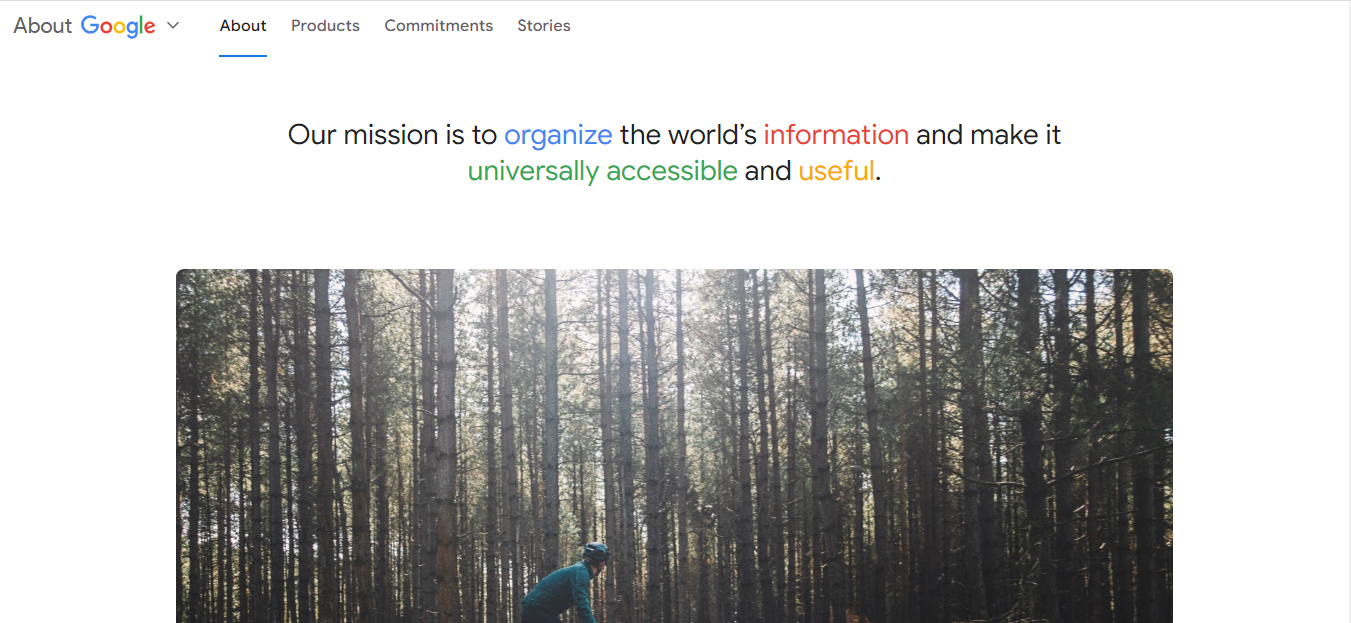The height and width of the screenshot is (623, 1351).
Task: Click the cyclist's teal jacket
Action: [x=560, y=592]
